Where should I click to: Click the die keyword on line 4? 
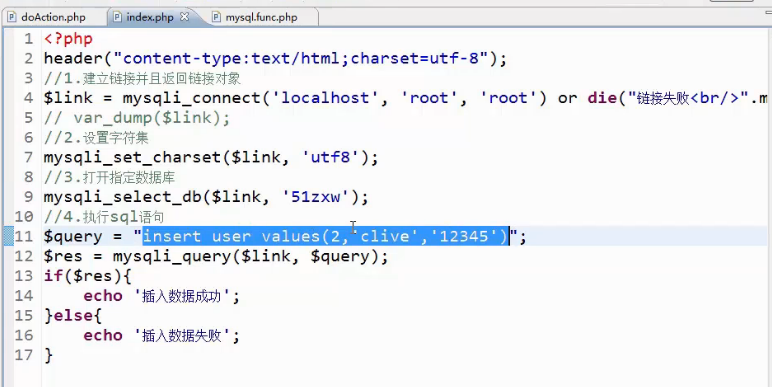click(602, 98)
